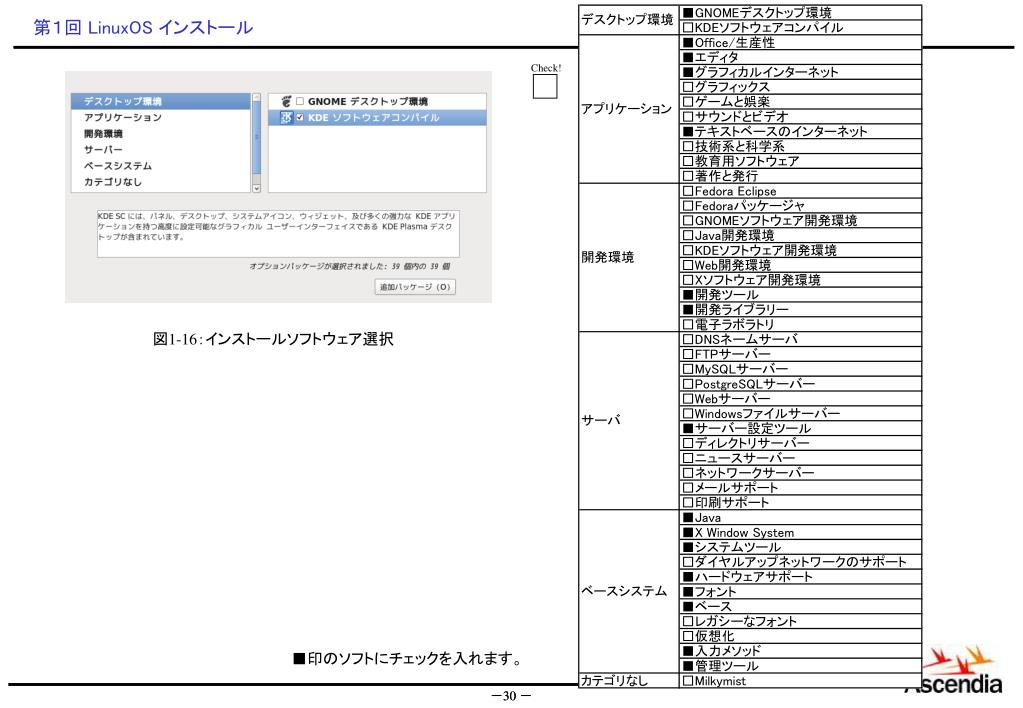The height and width of the screenshot is (708, 1023).
Task: Click the caption 図1-16:インストールソフトウェア選択
Action: coord(273,339)
